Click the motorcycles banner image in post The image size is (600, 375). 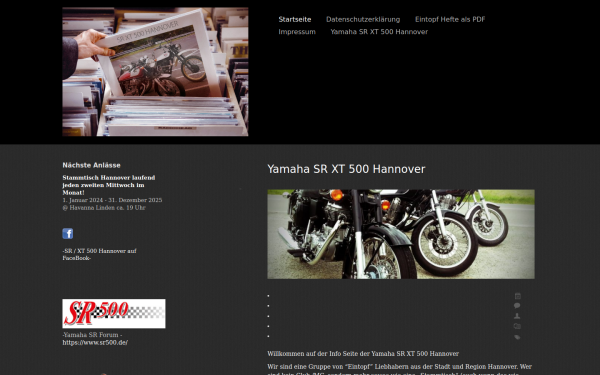coord(401,234)
